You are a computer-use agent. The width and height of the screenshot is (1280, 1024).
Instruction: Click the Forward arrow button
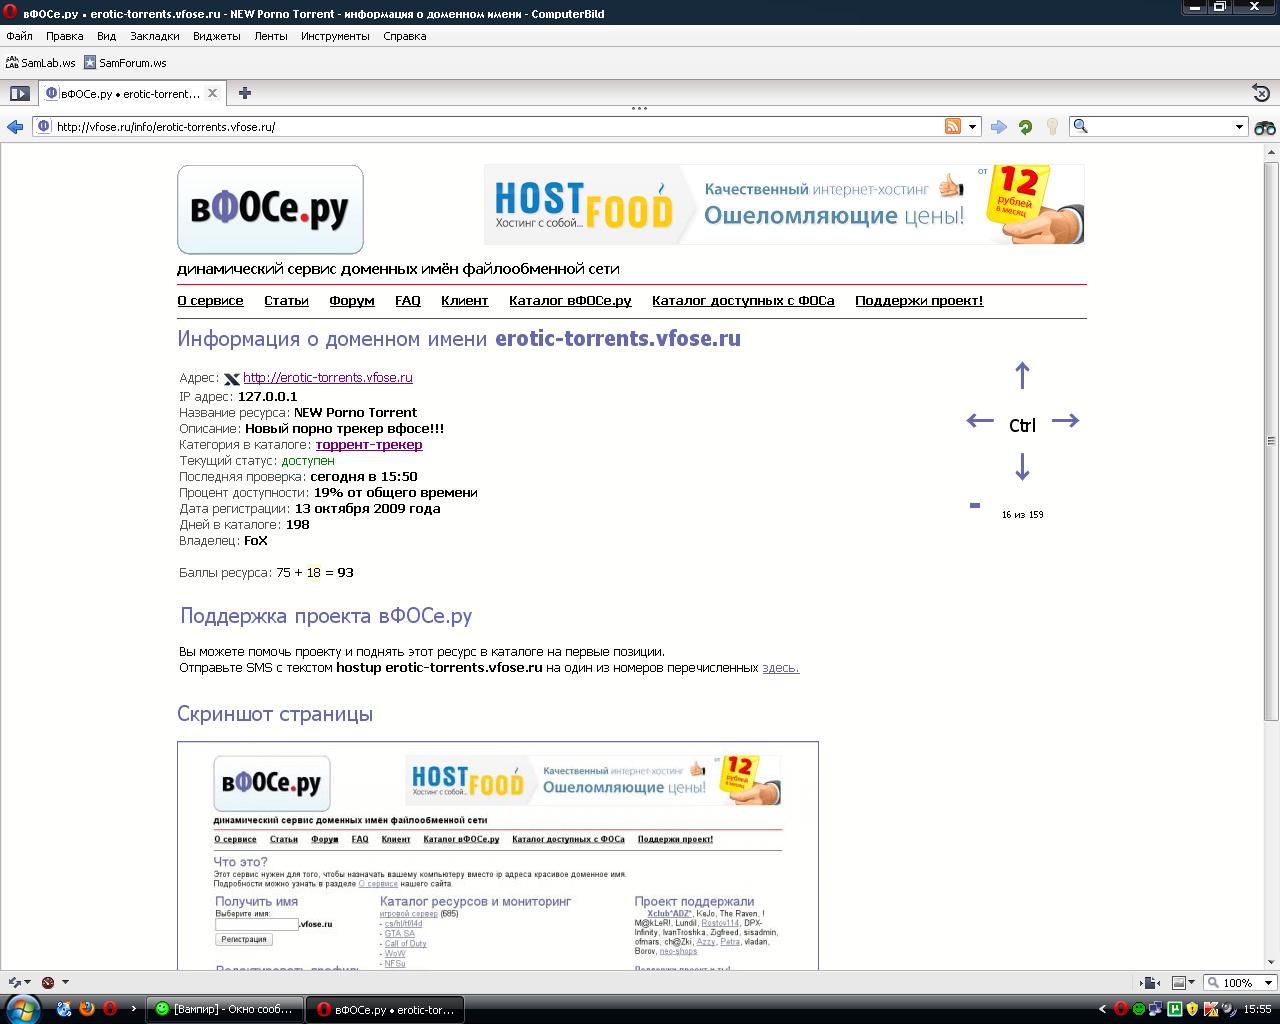click(x=998, y=127)
